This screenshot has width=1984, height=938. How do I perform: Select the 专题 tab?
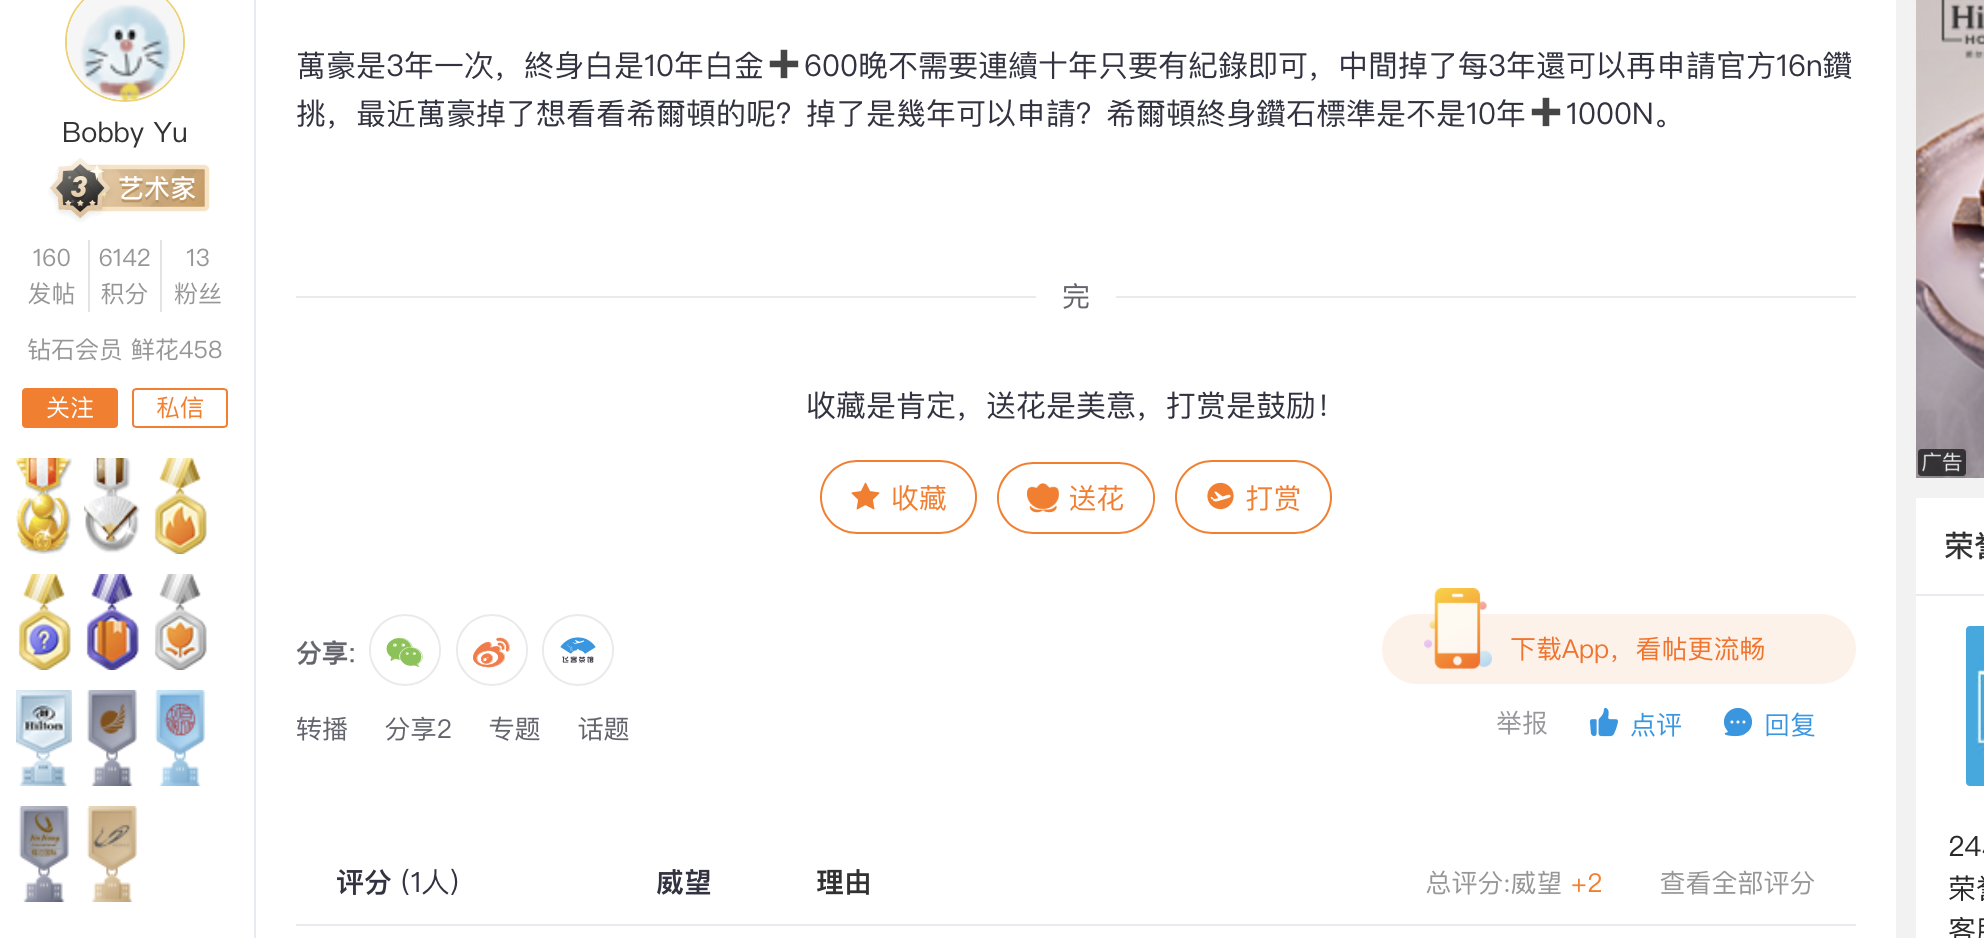click(515, 729)
